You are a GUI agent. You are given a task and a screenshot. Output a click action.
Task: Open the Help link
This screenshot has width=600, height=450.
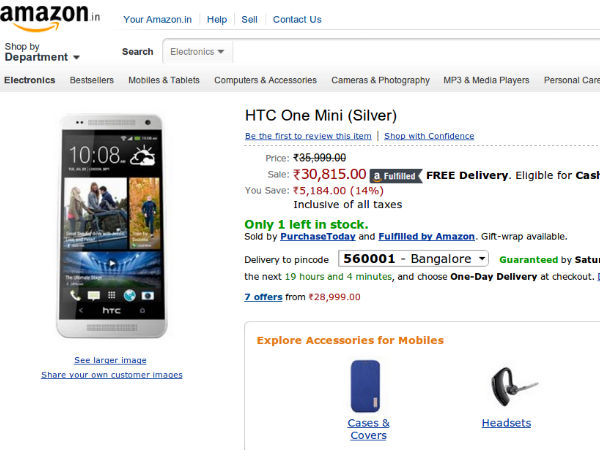point(217,19)
